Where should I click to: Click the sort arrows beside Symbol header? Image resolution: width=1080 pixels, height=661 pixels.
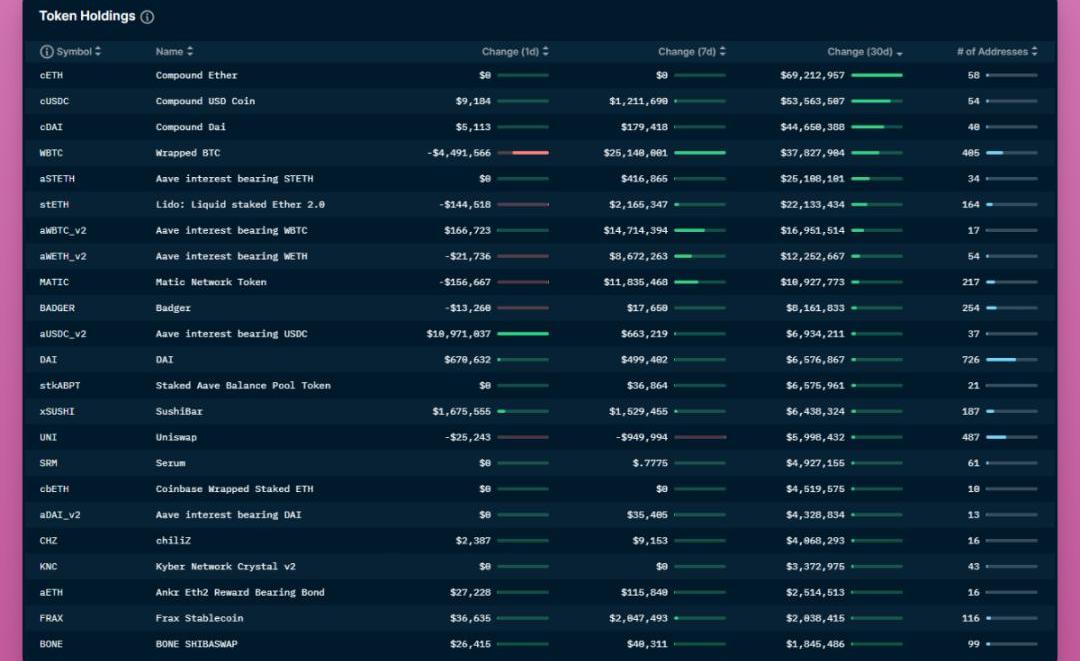(x=98, y=52)
